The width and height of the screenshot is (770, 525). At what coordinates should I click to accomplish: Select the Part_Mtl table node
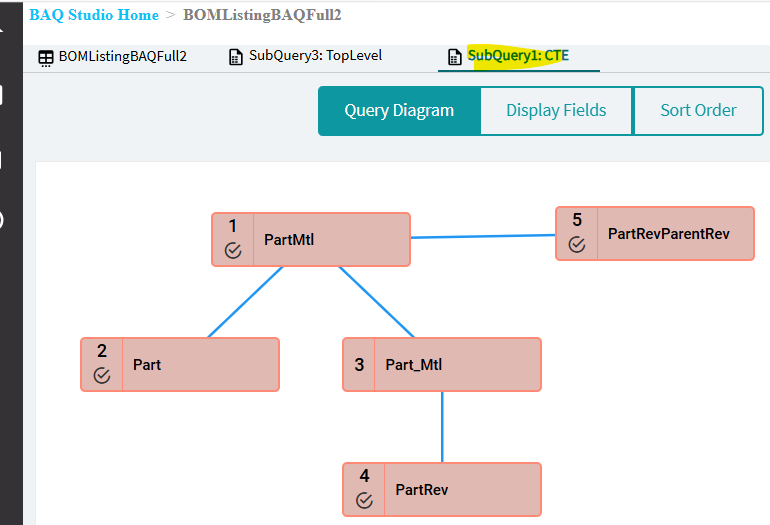point(442,364)
